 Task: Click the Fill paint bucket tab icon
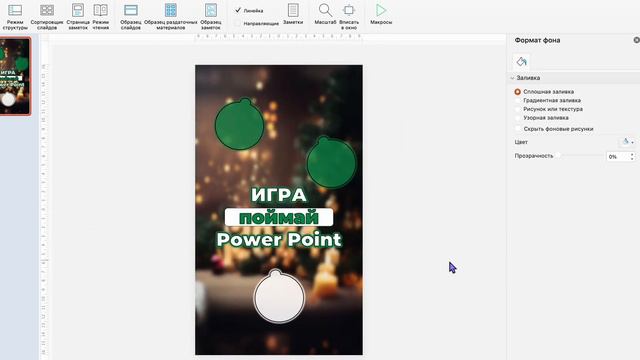click(521, 62)
